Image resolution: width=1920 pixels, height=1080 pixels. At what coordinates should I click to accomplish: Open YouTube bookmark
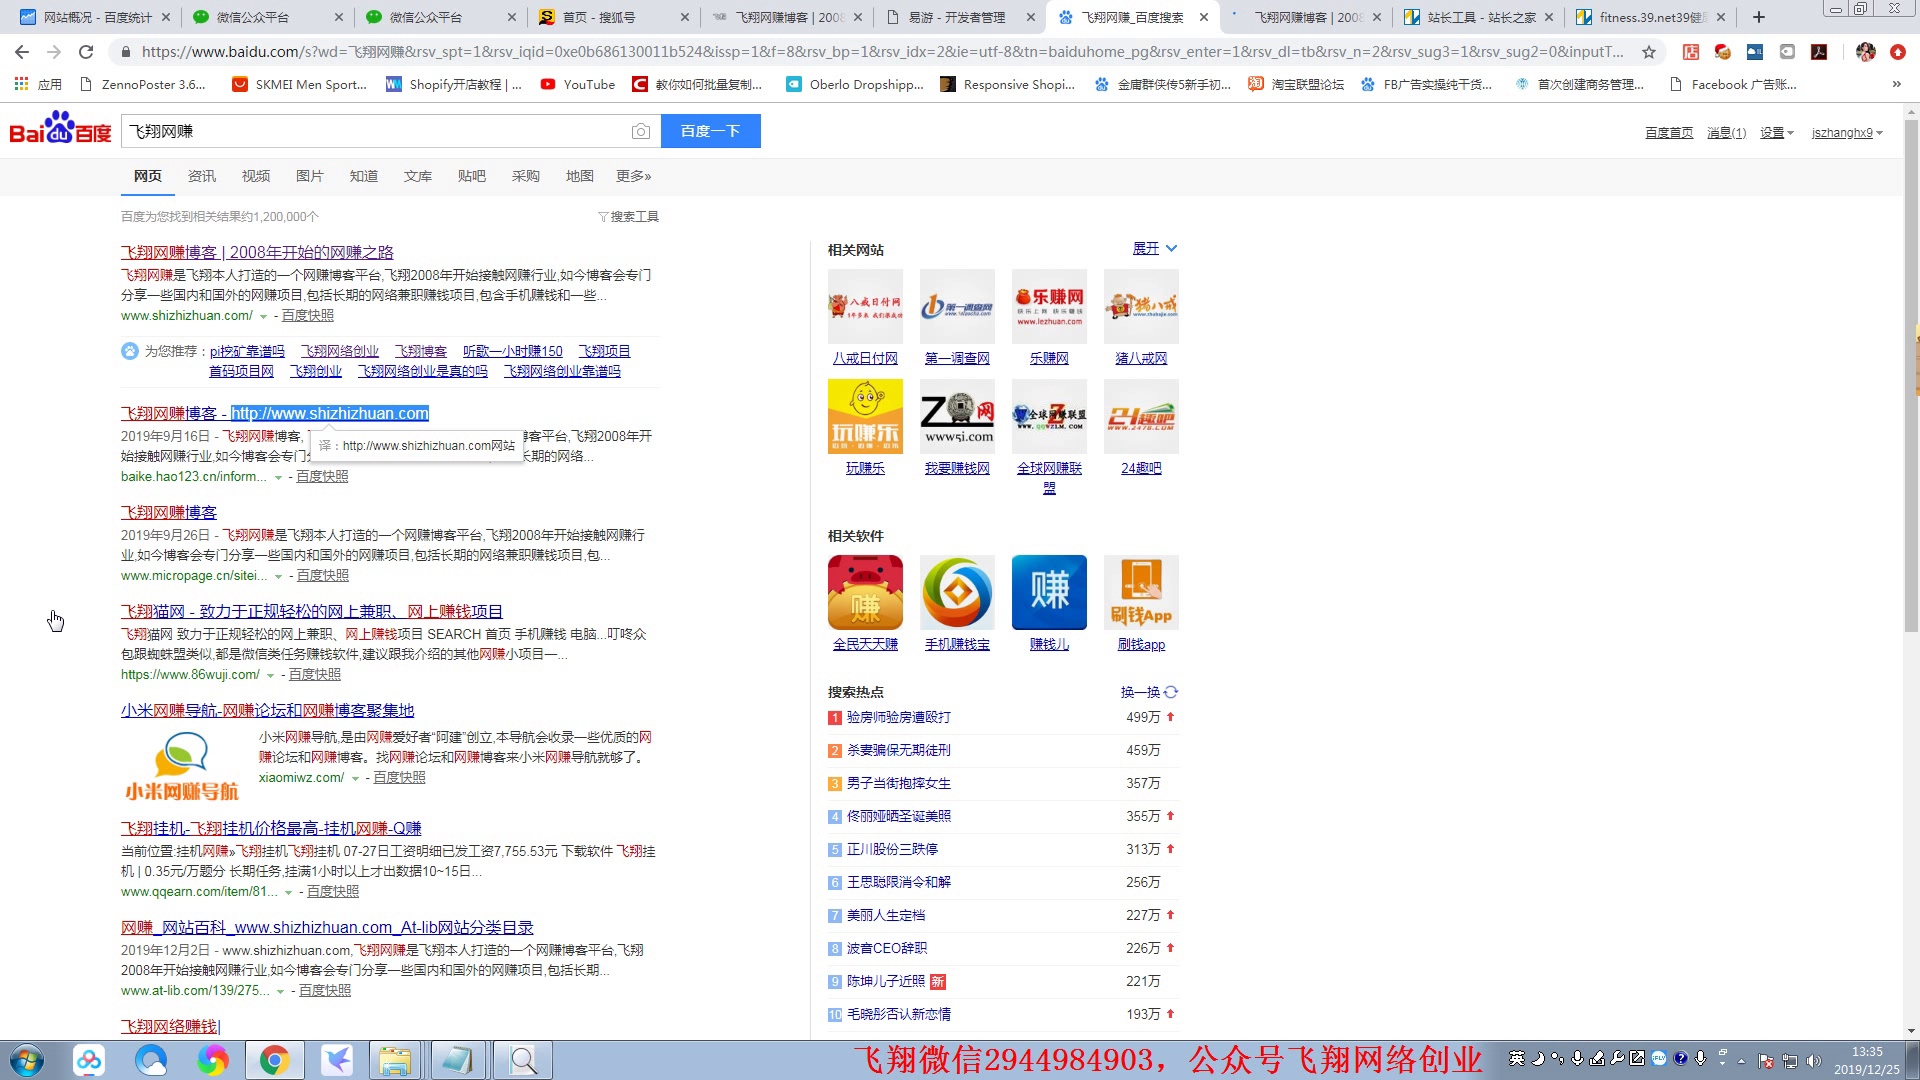pyautogui.click(x=578, y=85)
